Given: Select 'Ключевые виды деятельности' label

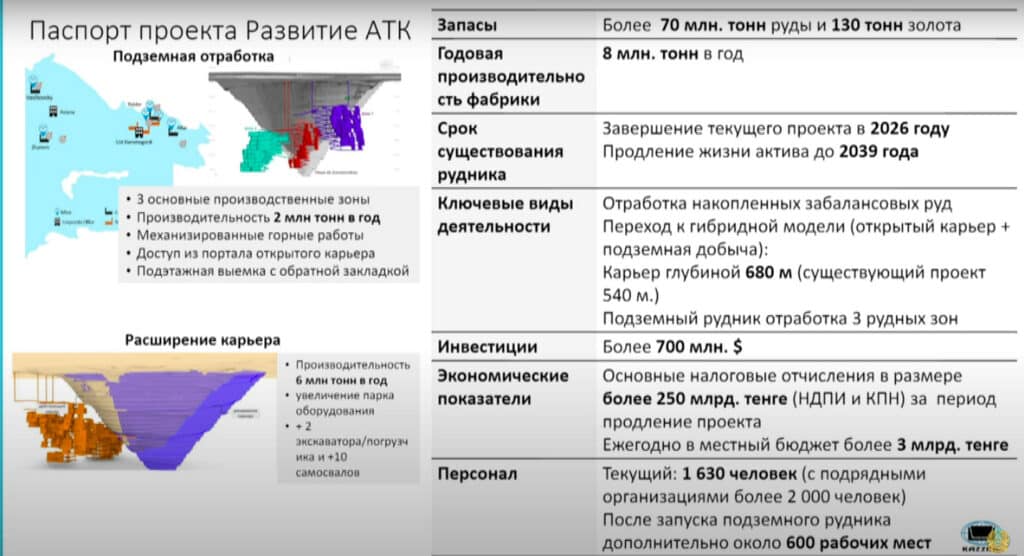Looking at the screenshot, I should (x=505, y=215).
